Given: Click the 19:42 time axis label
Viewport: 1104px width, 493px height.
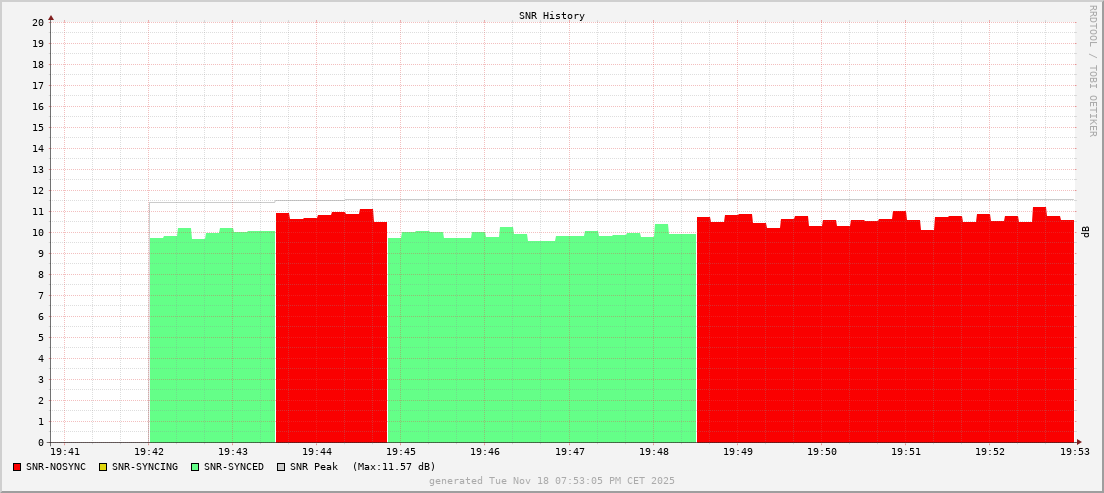Looking at the screenshot, I should tap(149, 453).
